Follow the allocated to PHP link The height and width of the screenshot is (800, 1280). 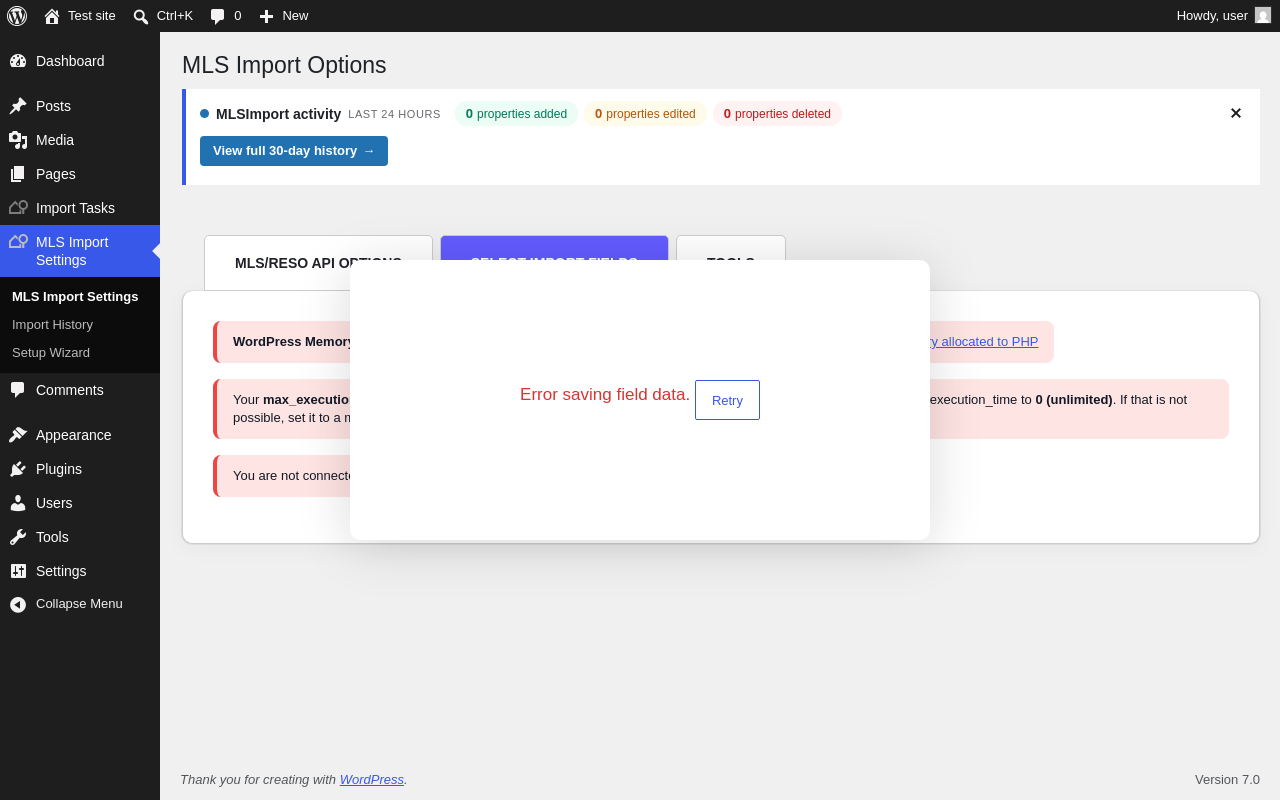point(984,342)
